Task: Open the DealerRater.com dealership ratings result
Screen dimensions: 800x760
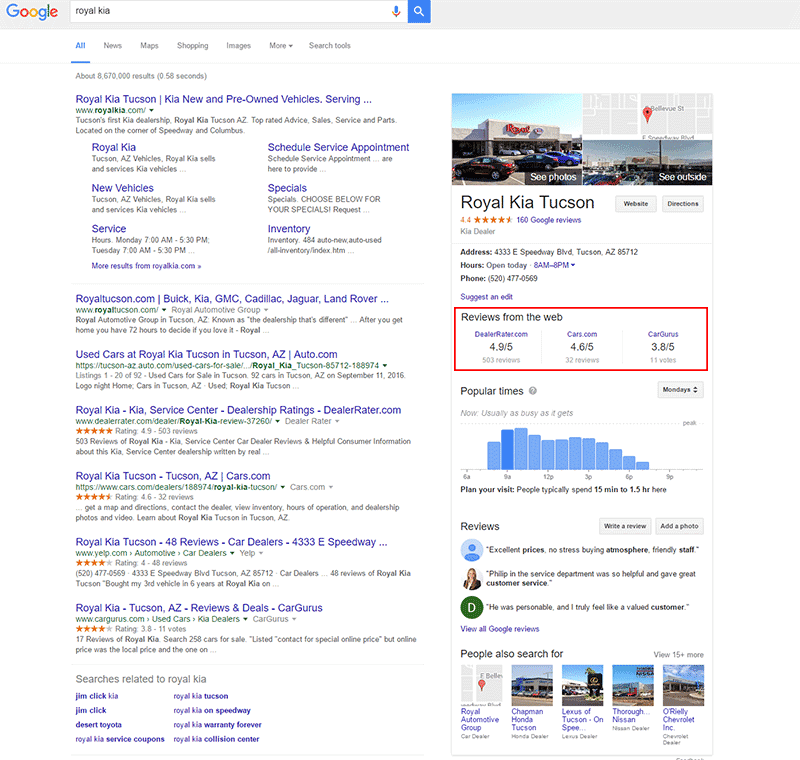Action: pos(238,410)
